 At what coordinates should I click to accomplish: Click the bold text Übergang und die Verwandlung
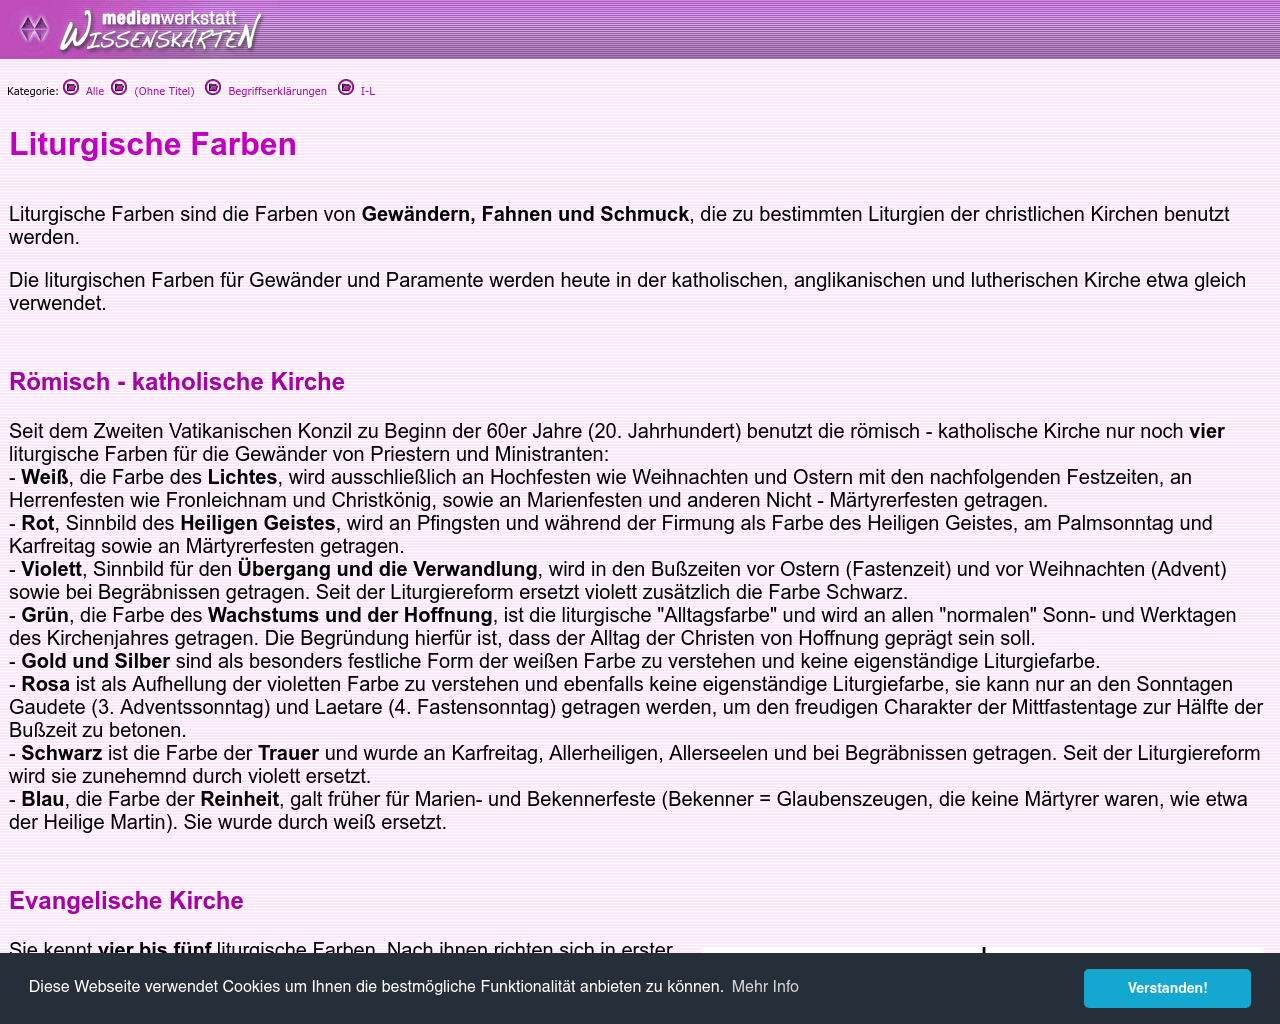click(x=388, y=569)
